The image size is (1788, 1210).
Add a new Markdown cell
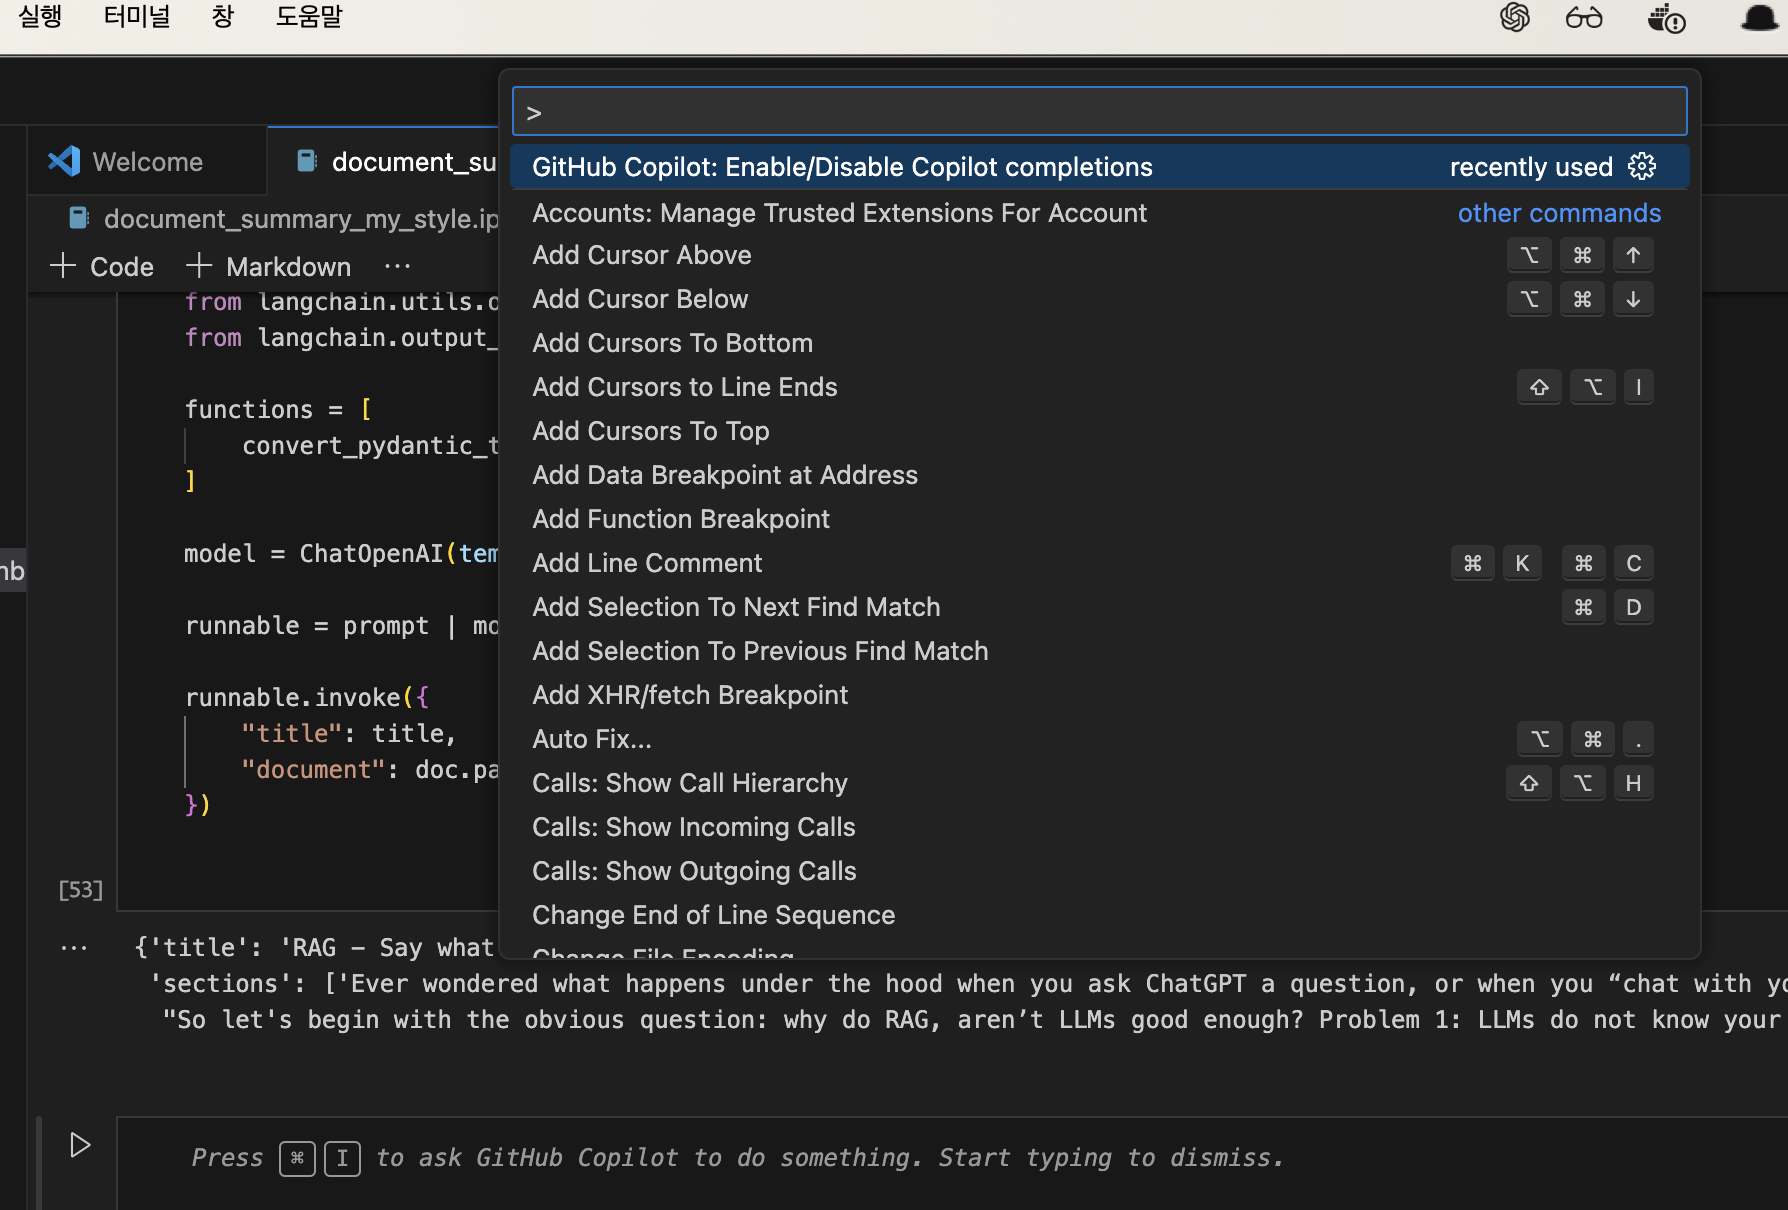[x=268, y=266]
